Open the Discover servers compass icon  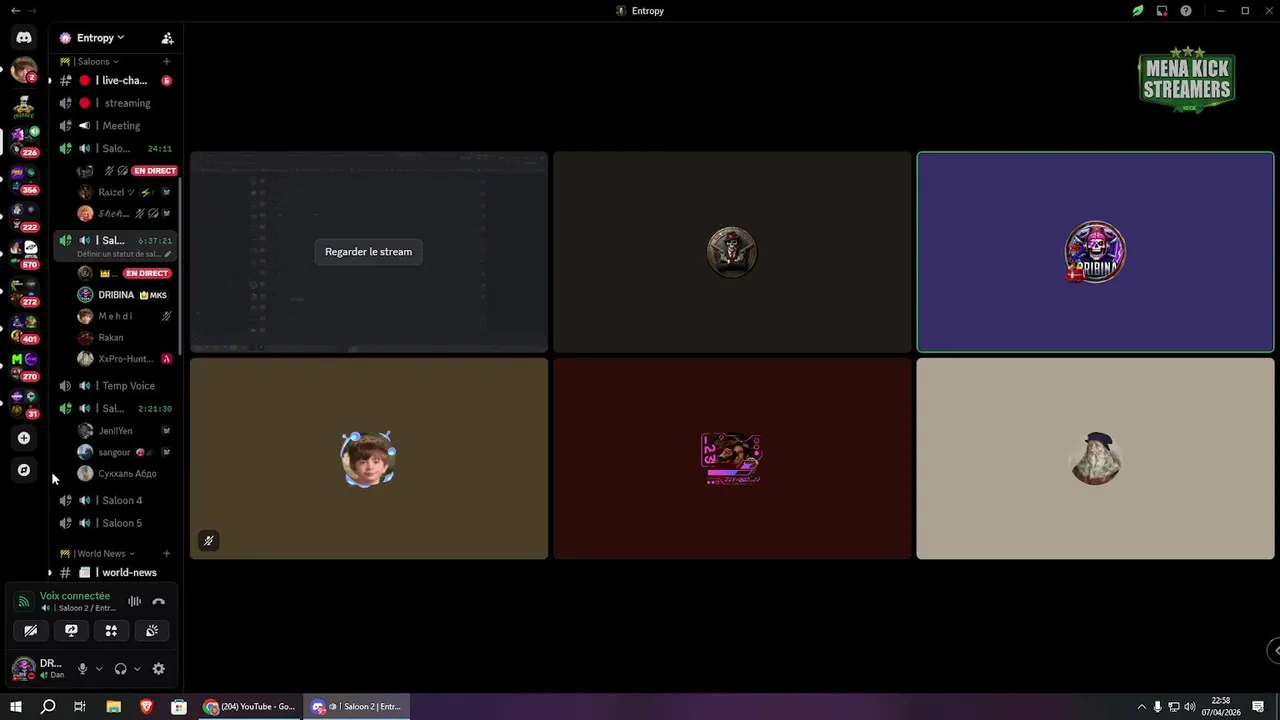tap(24, 470)
